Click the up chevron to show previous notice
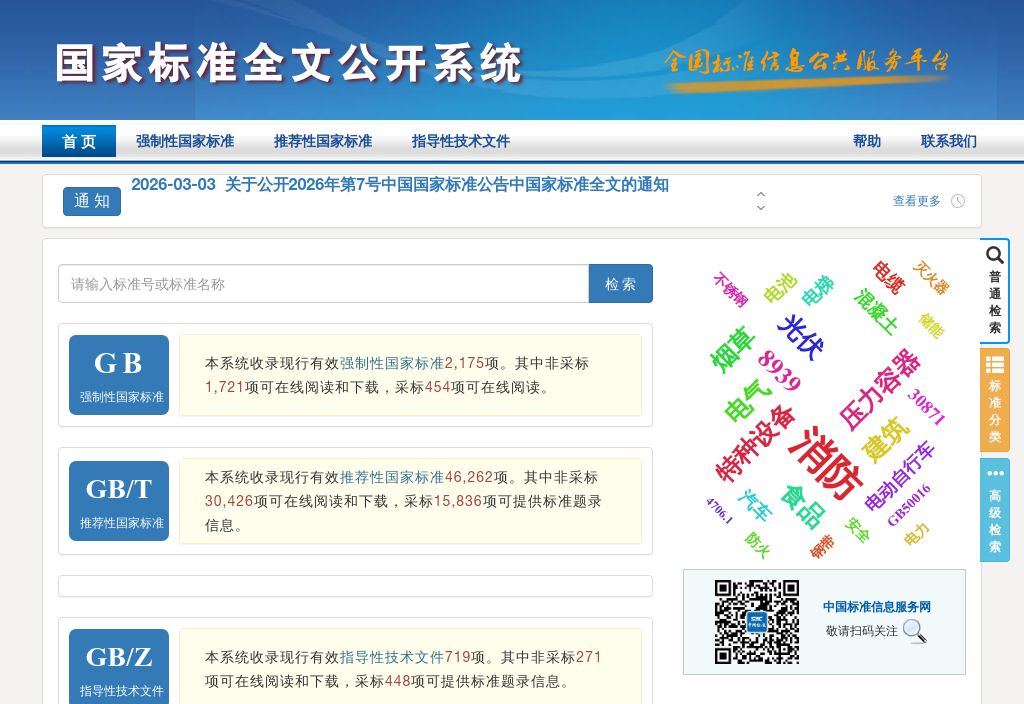 coord(761,195)
